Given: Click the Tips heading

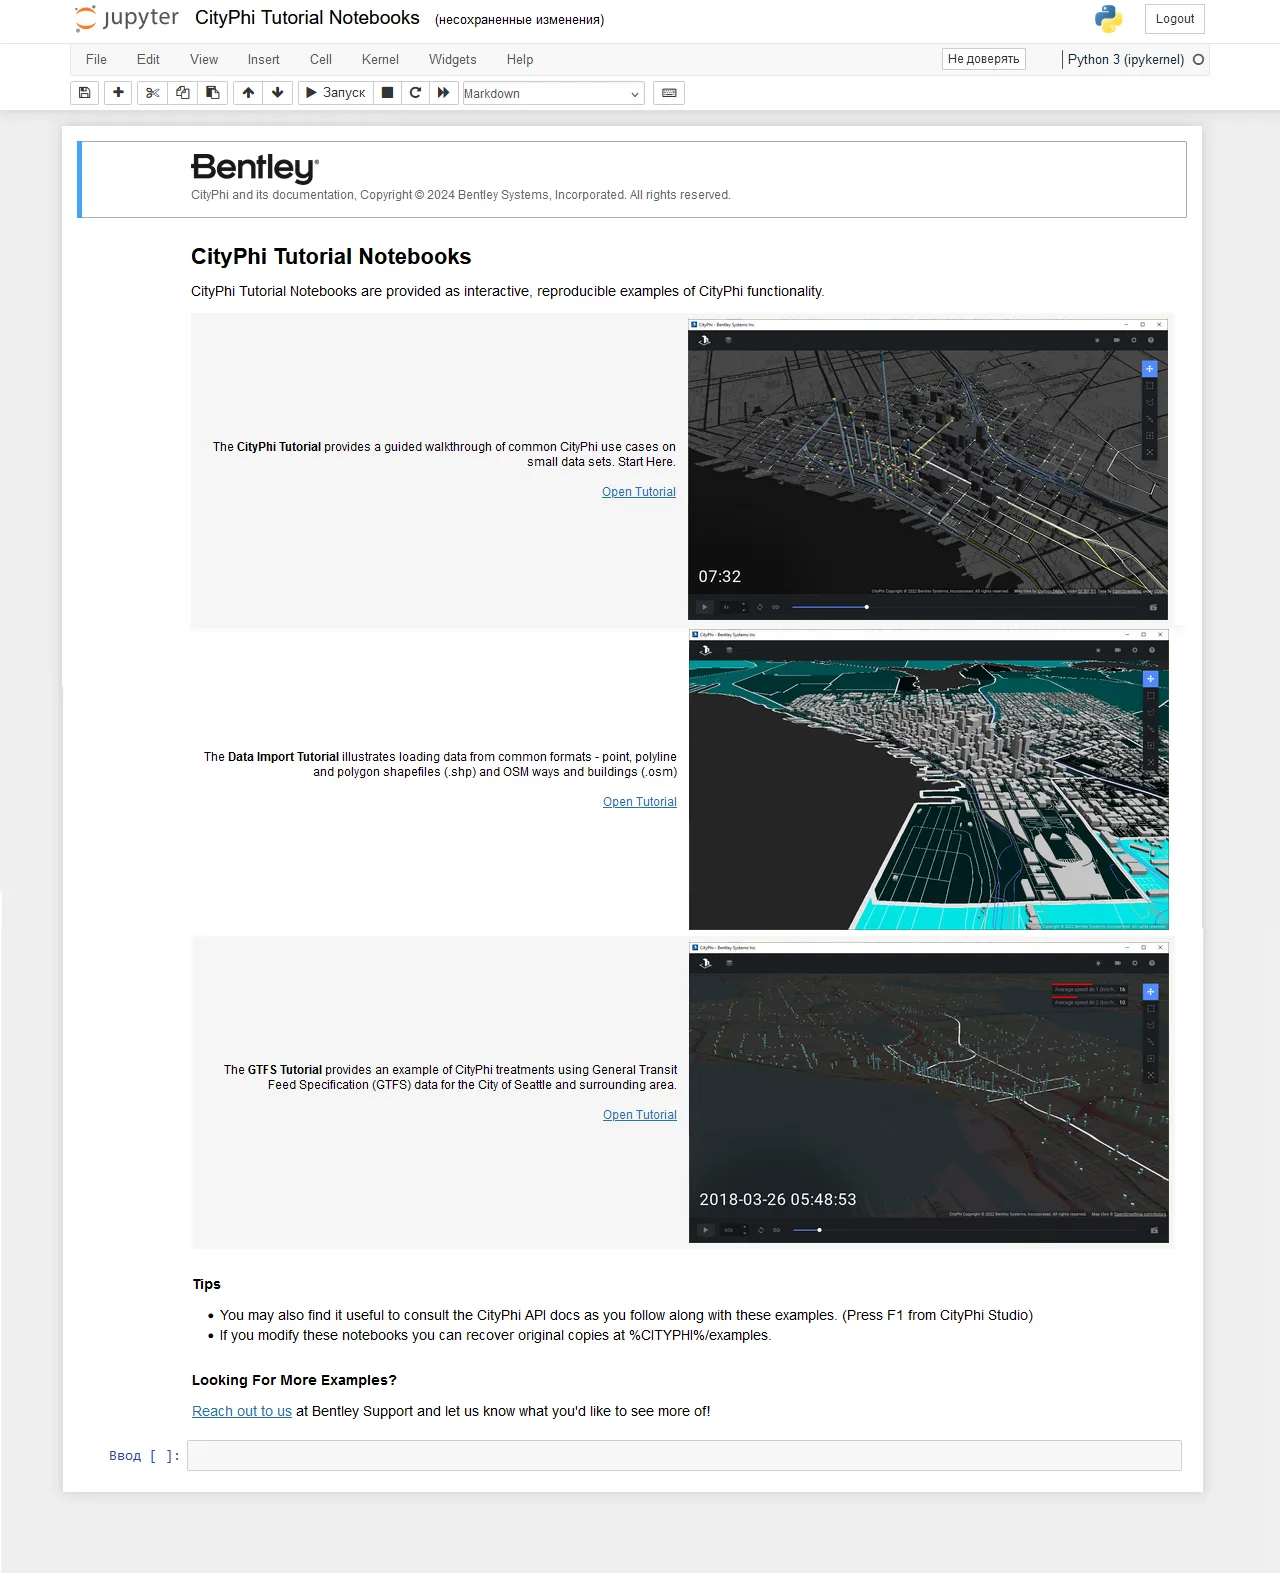Looking at the screenshot, I should 207,1284.
